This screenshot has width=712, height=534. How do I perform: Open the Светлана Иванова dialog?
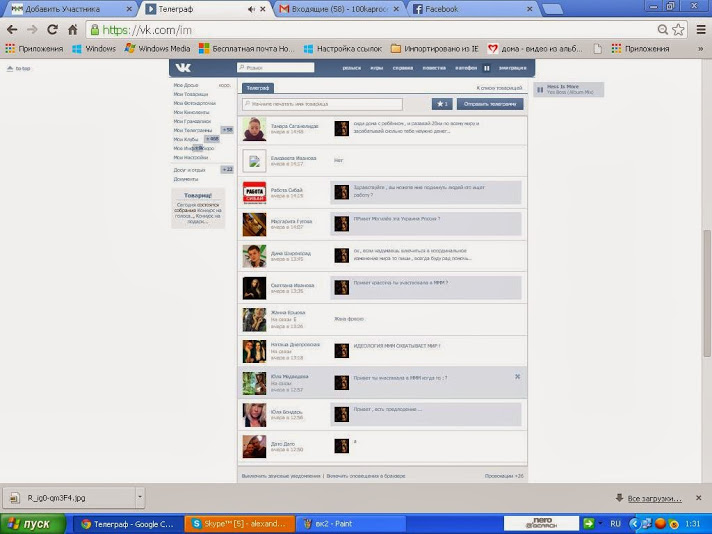pyautogui.click(x=382, y=288)
